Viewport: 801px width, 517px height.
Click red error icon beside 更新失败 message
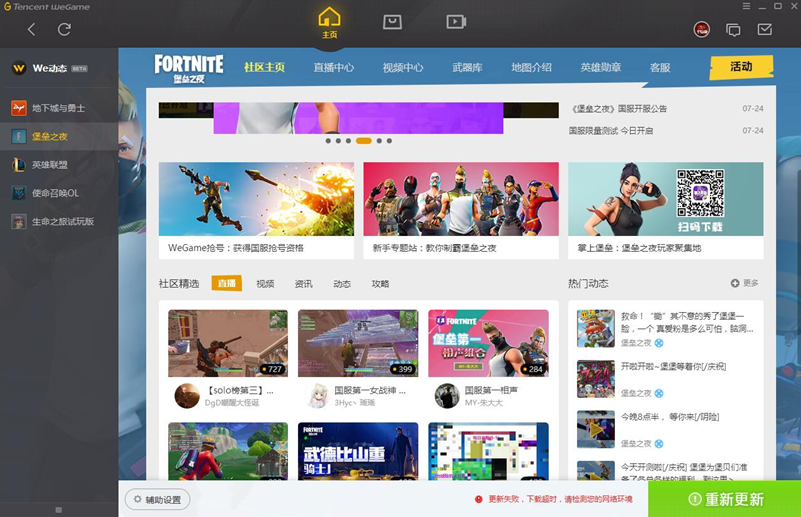point(479,499)
